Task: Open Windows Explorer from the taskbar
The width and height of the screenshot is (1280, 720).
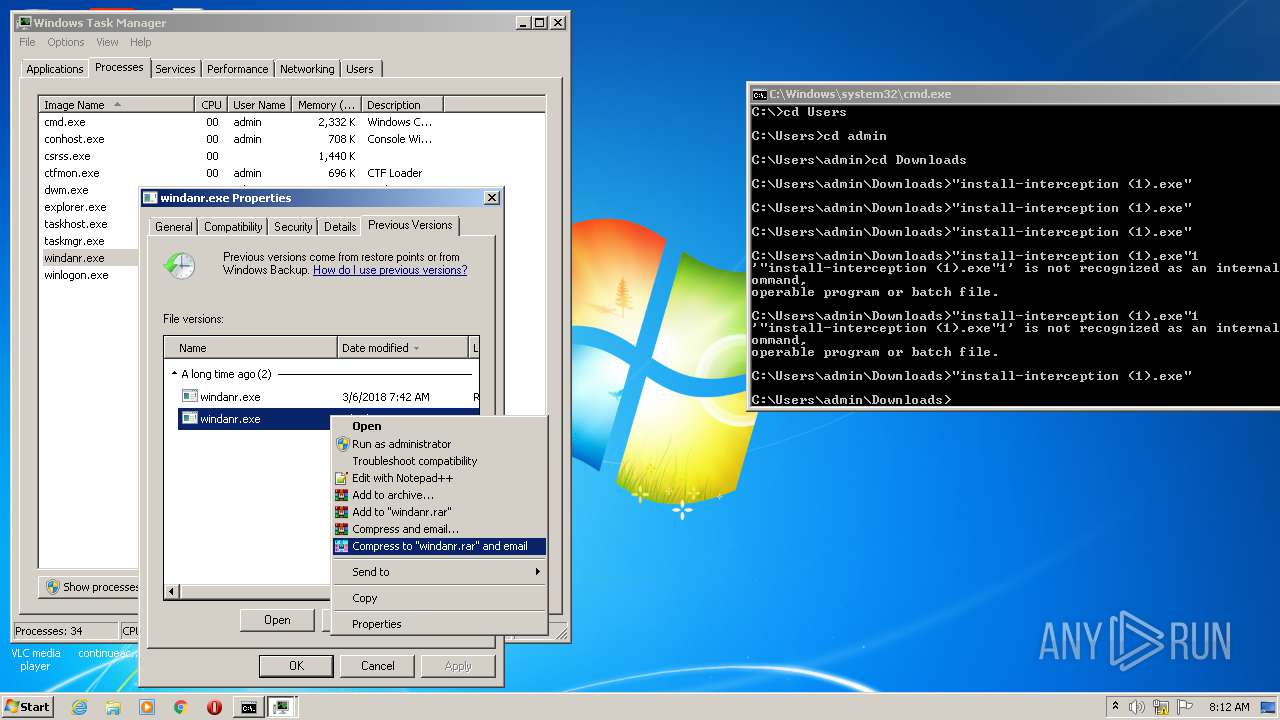Action: point(113,707)
